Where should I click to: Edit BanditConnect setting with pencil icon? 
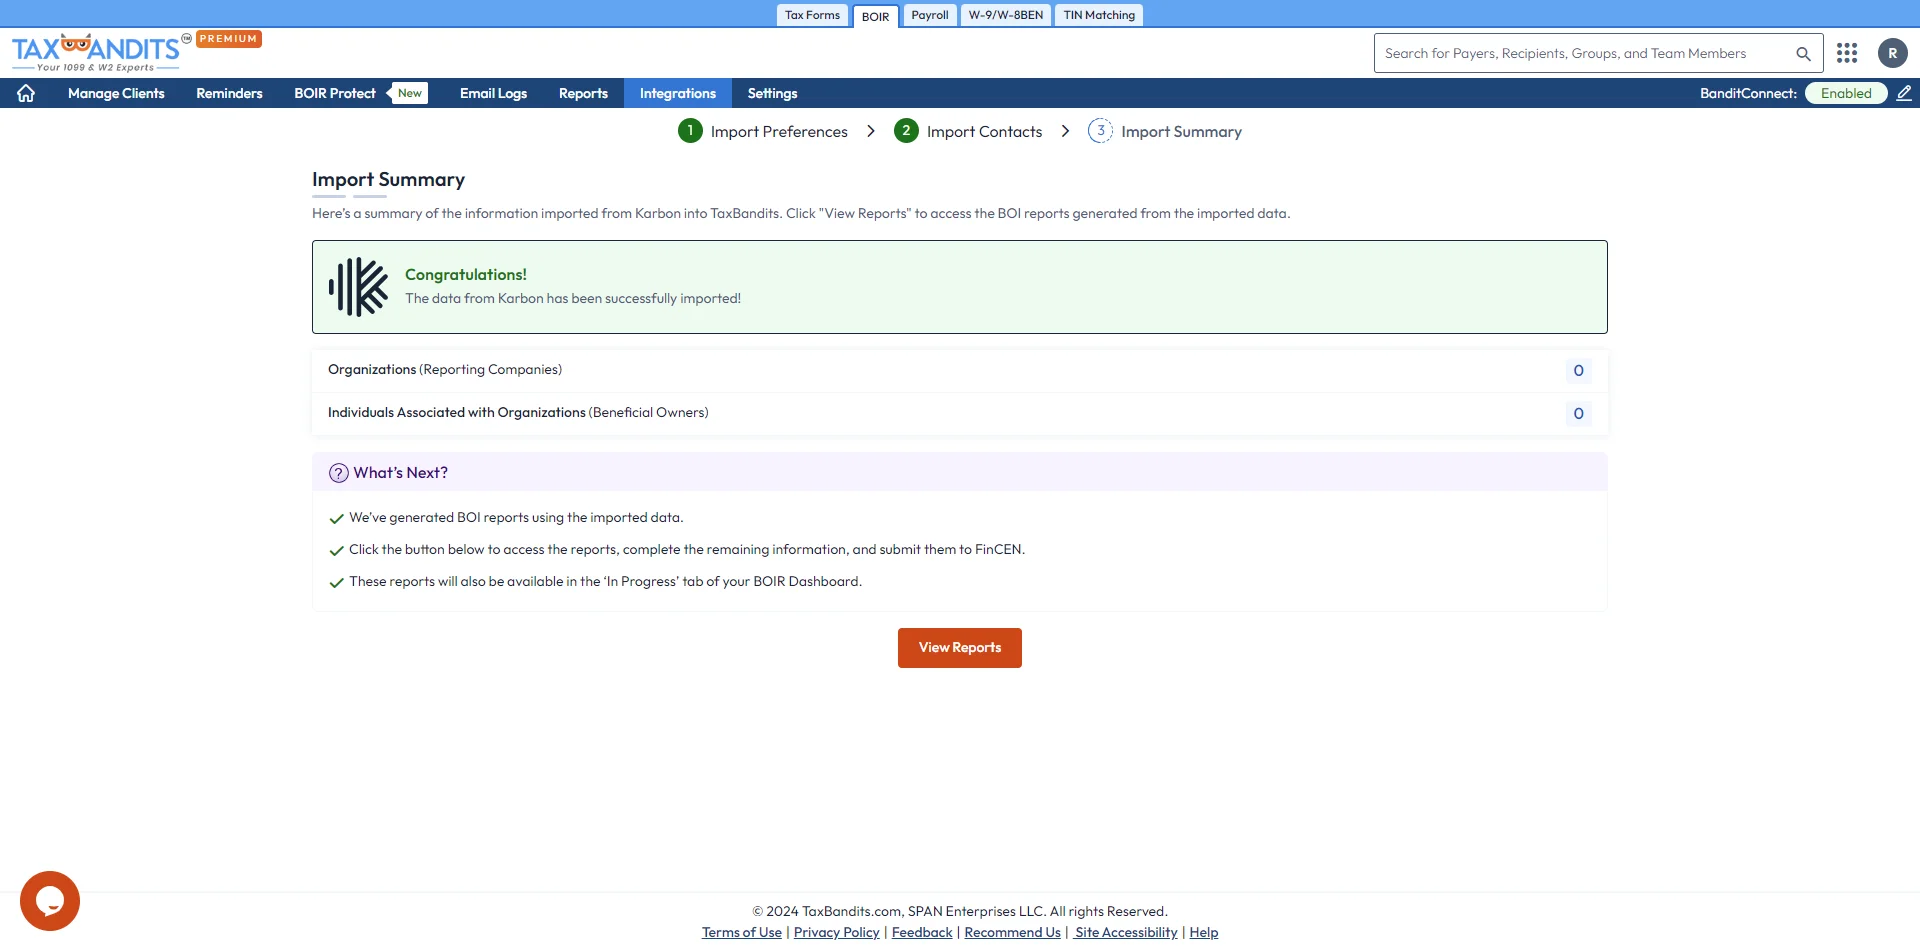[1904, 93]
